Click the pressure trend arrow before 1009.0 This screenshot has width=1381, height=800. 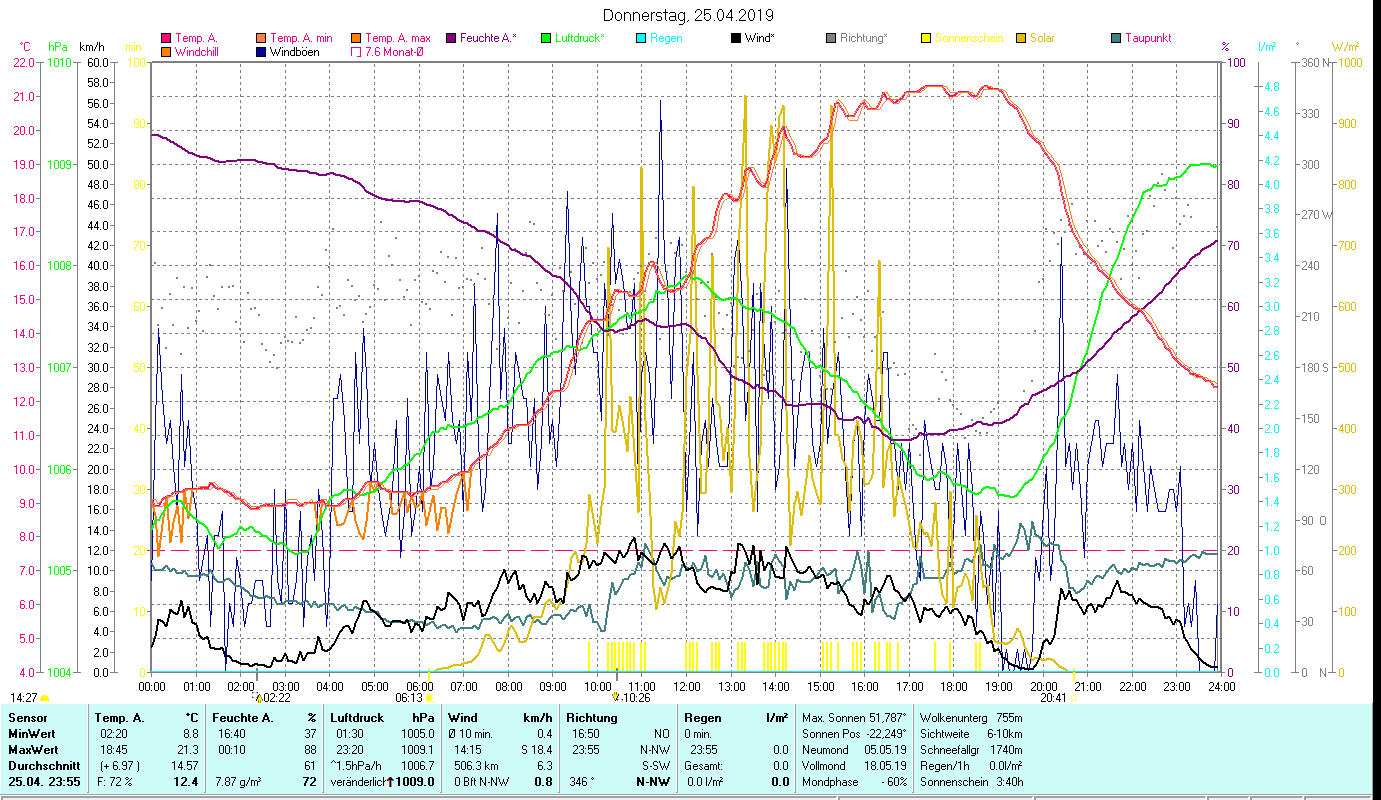[390, 782]
